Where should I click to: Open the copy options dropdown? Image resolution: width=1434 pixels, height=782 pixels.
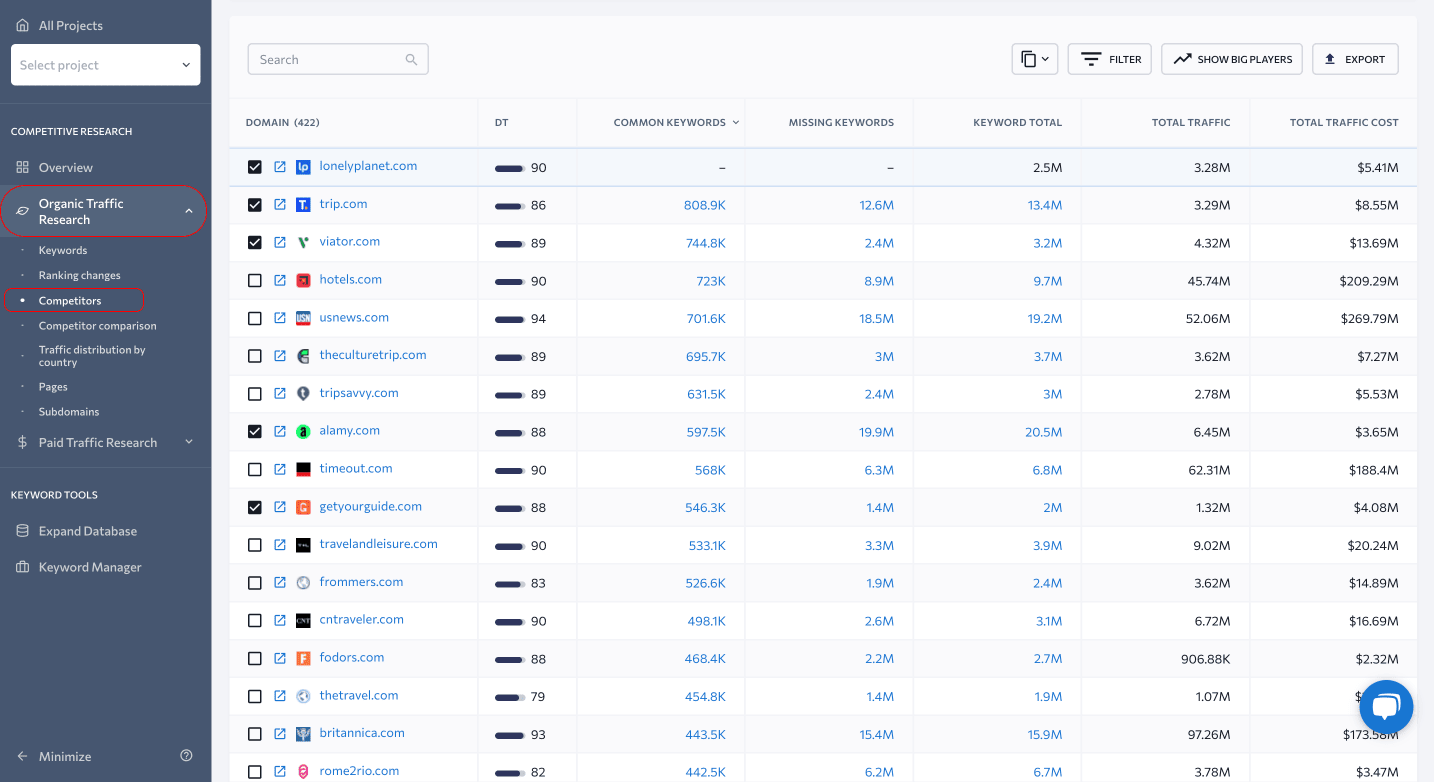coord(1035,59)
